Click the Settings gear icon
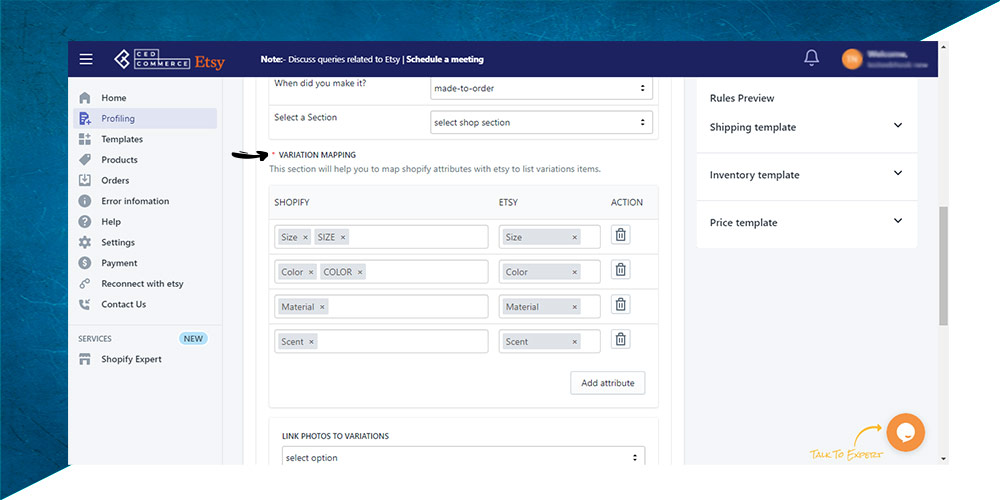 click(x=85, y=242)
